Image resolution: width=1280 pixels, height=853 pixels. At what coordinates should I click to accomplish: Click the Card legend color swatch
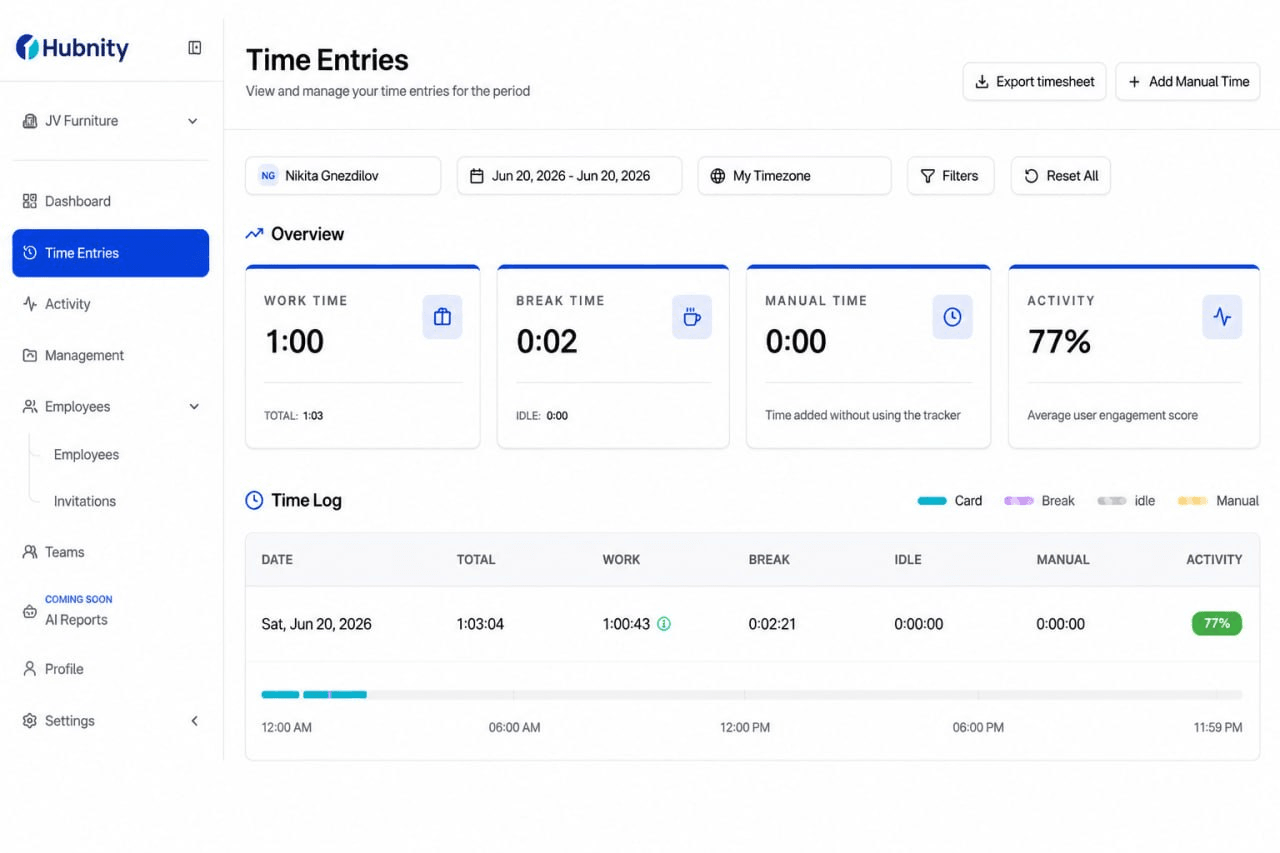(x=932, y=501)
